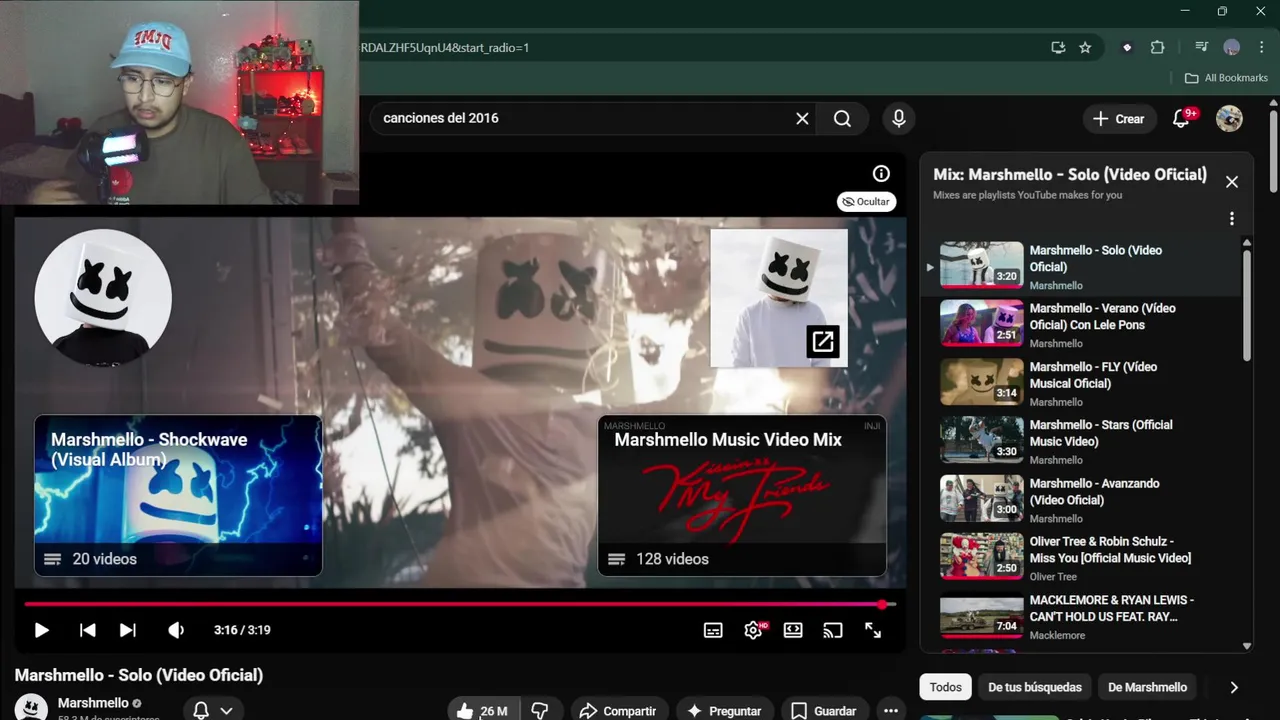Clear the search box text

[x=802, y=118]
